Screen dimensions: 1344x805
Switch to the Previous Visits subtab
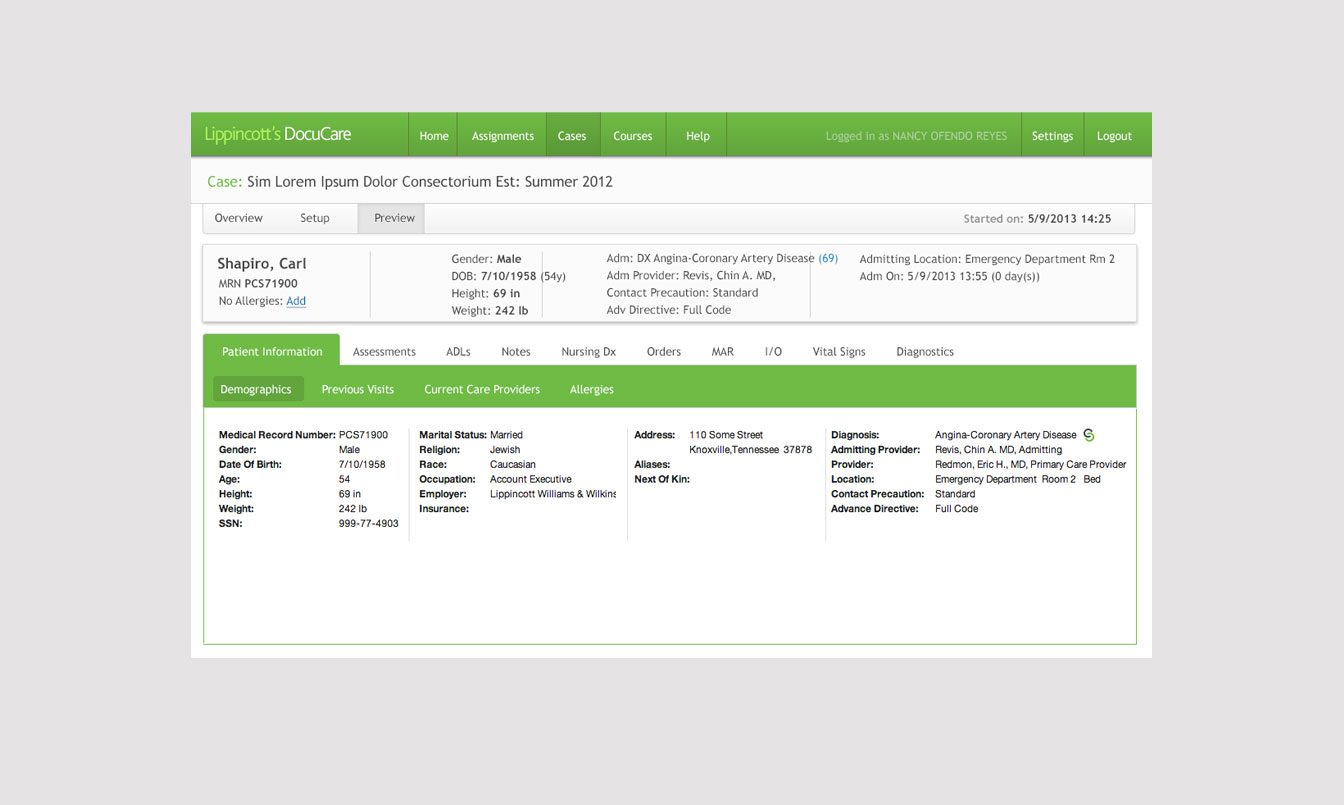pos(358,389)
